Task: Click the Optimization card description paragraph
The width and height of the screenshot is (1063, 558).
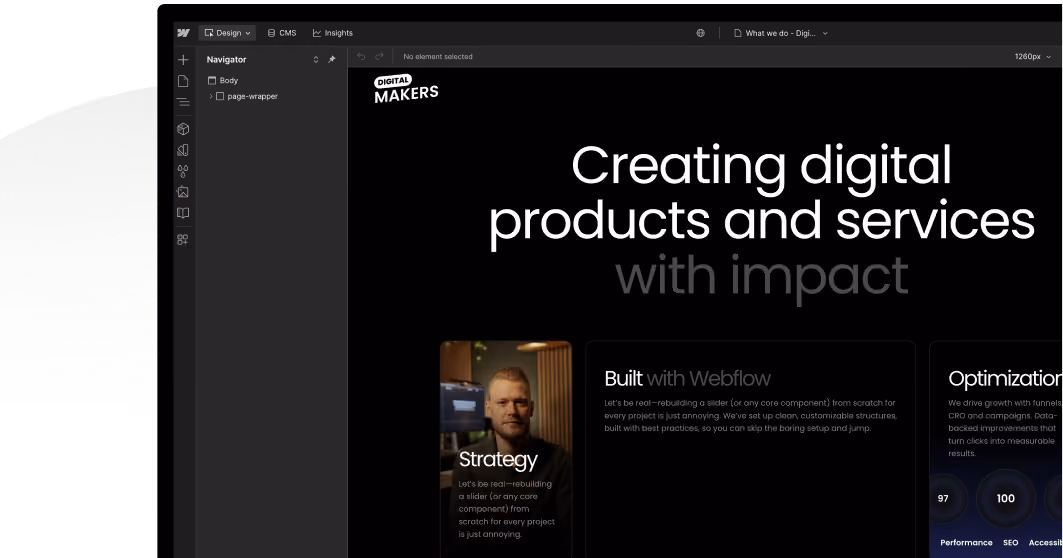Action: click(1005, 428)
